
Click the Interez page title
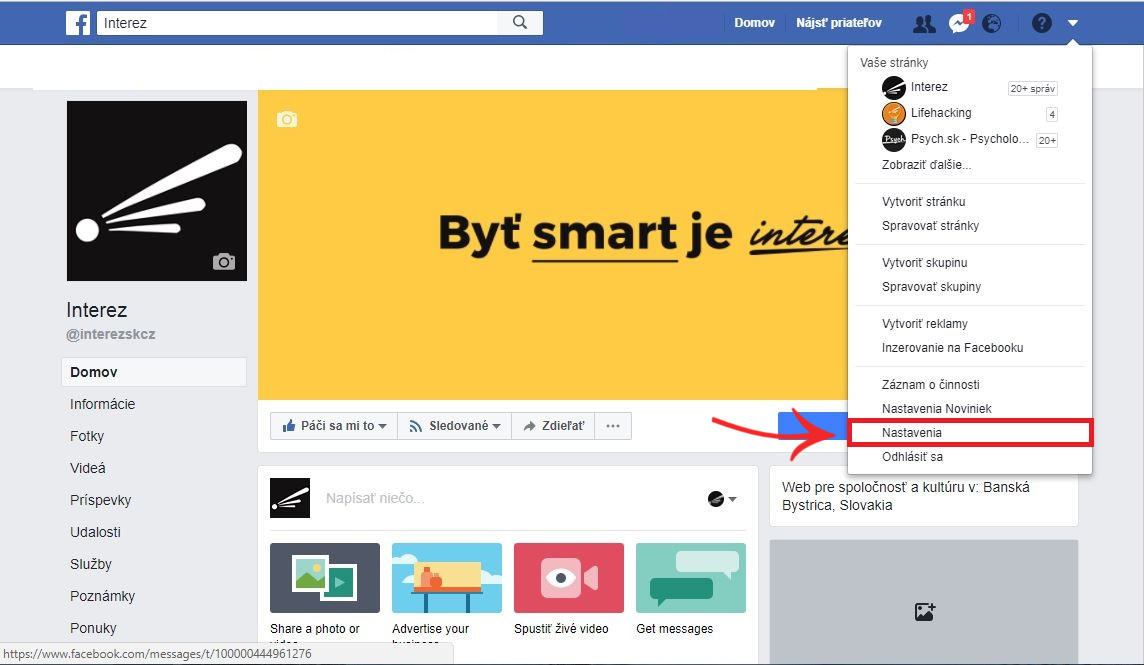[96, 310]
